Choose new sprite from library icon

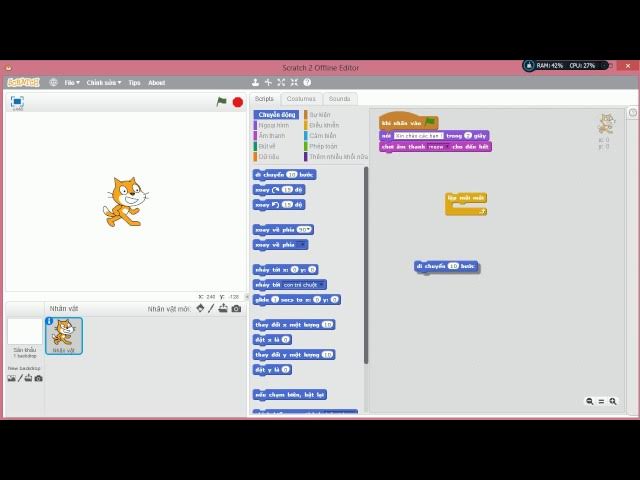[x=200, y=309]
